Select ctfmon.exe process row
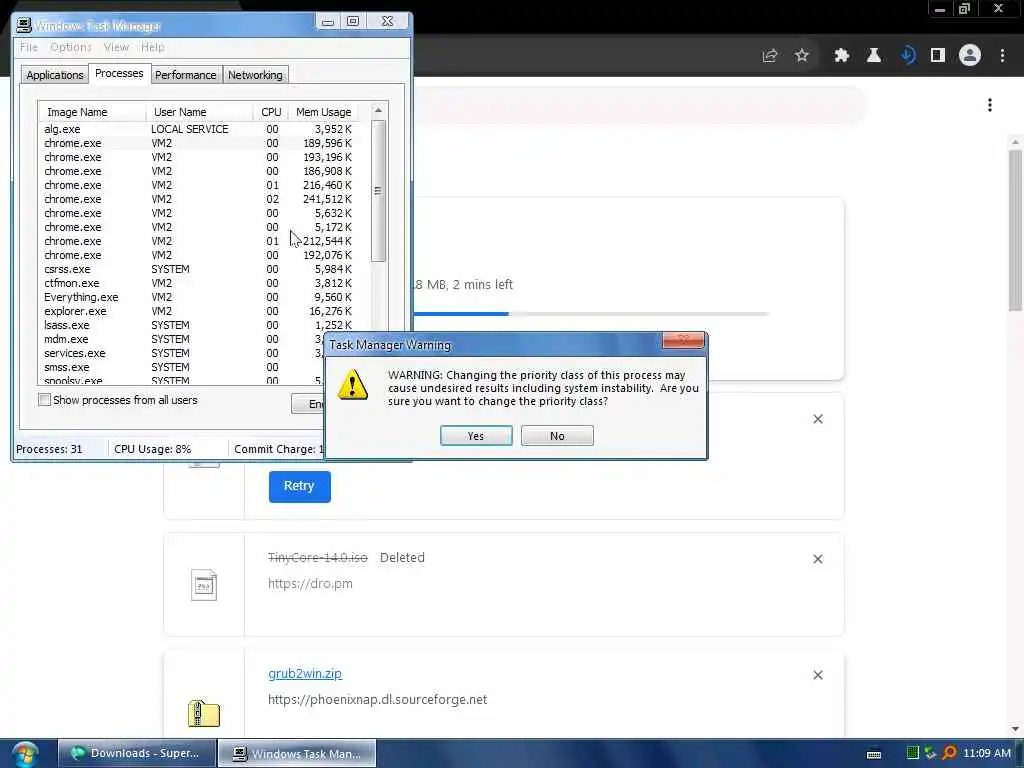The height and width of the screenshot is (768, 1024). click(198, 283)
